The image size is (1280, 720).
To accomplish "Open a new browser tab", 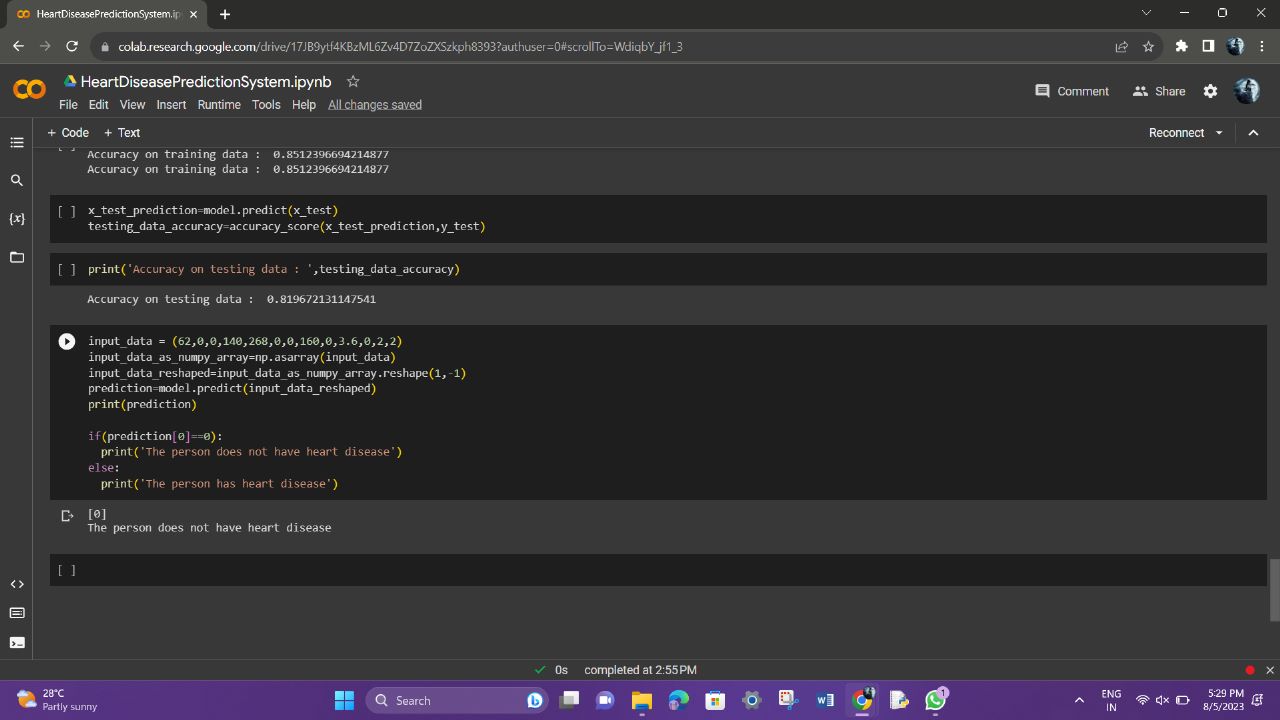I will [225, 14].
